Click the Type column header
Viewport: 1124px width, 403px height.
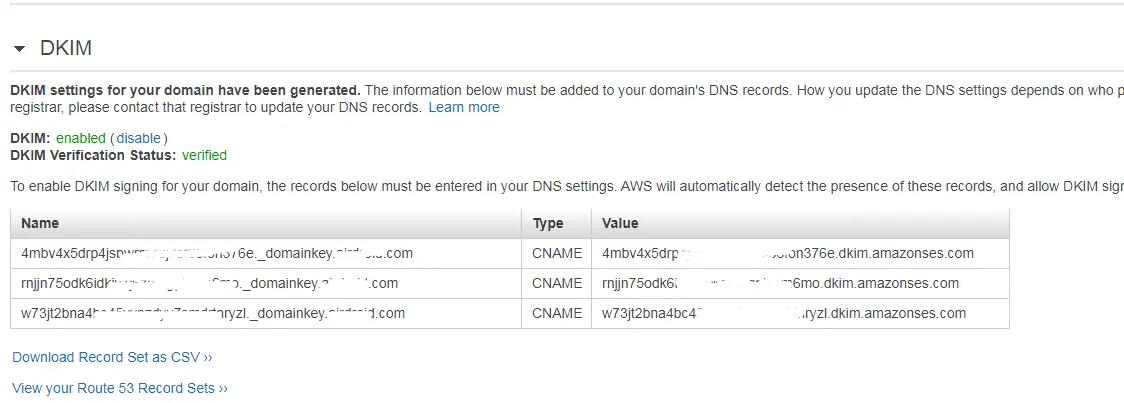(x=556, y=224)
